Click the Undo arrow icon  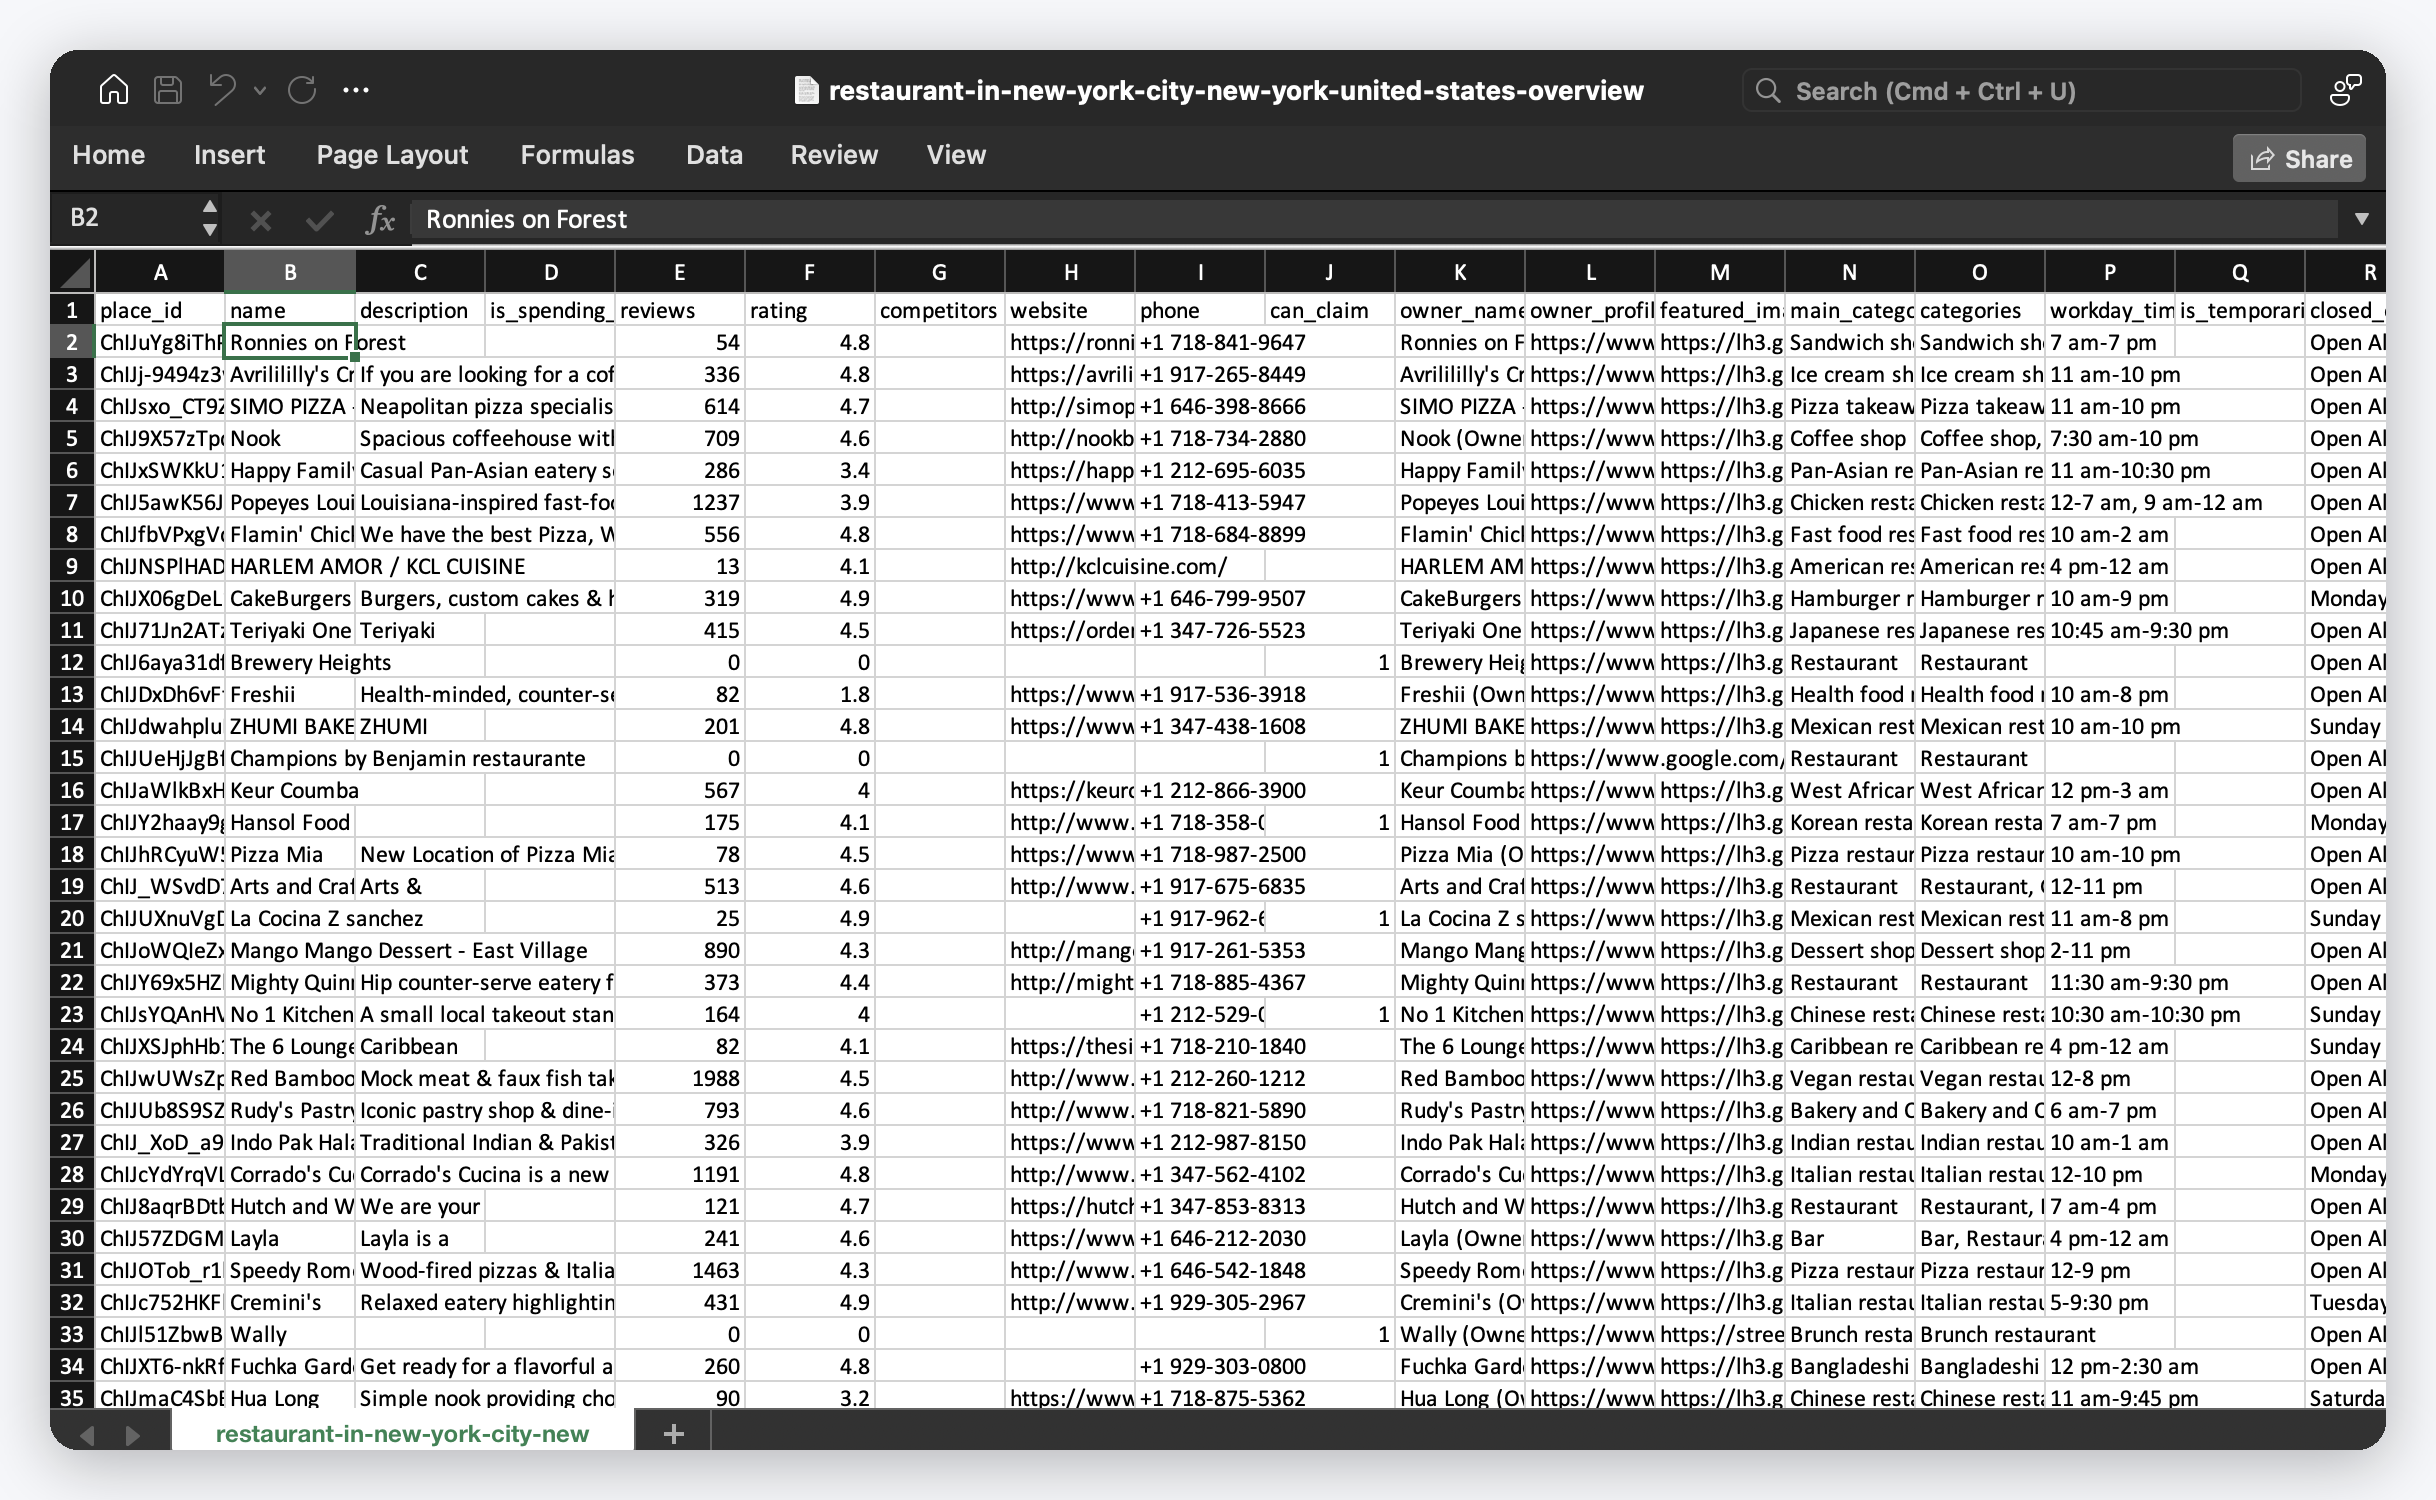[x=222, y=90]
